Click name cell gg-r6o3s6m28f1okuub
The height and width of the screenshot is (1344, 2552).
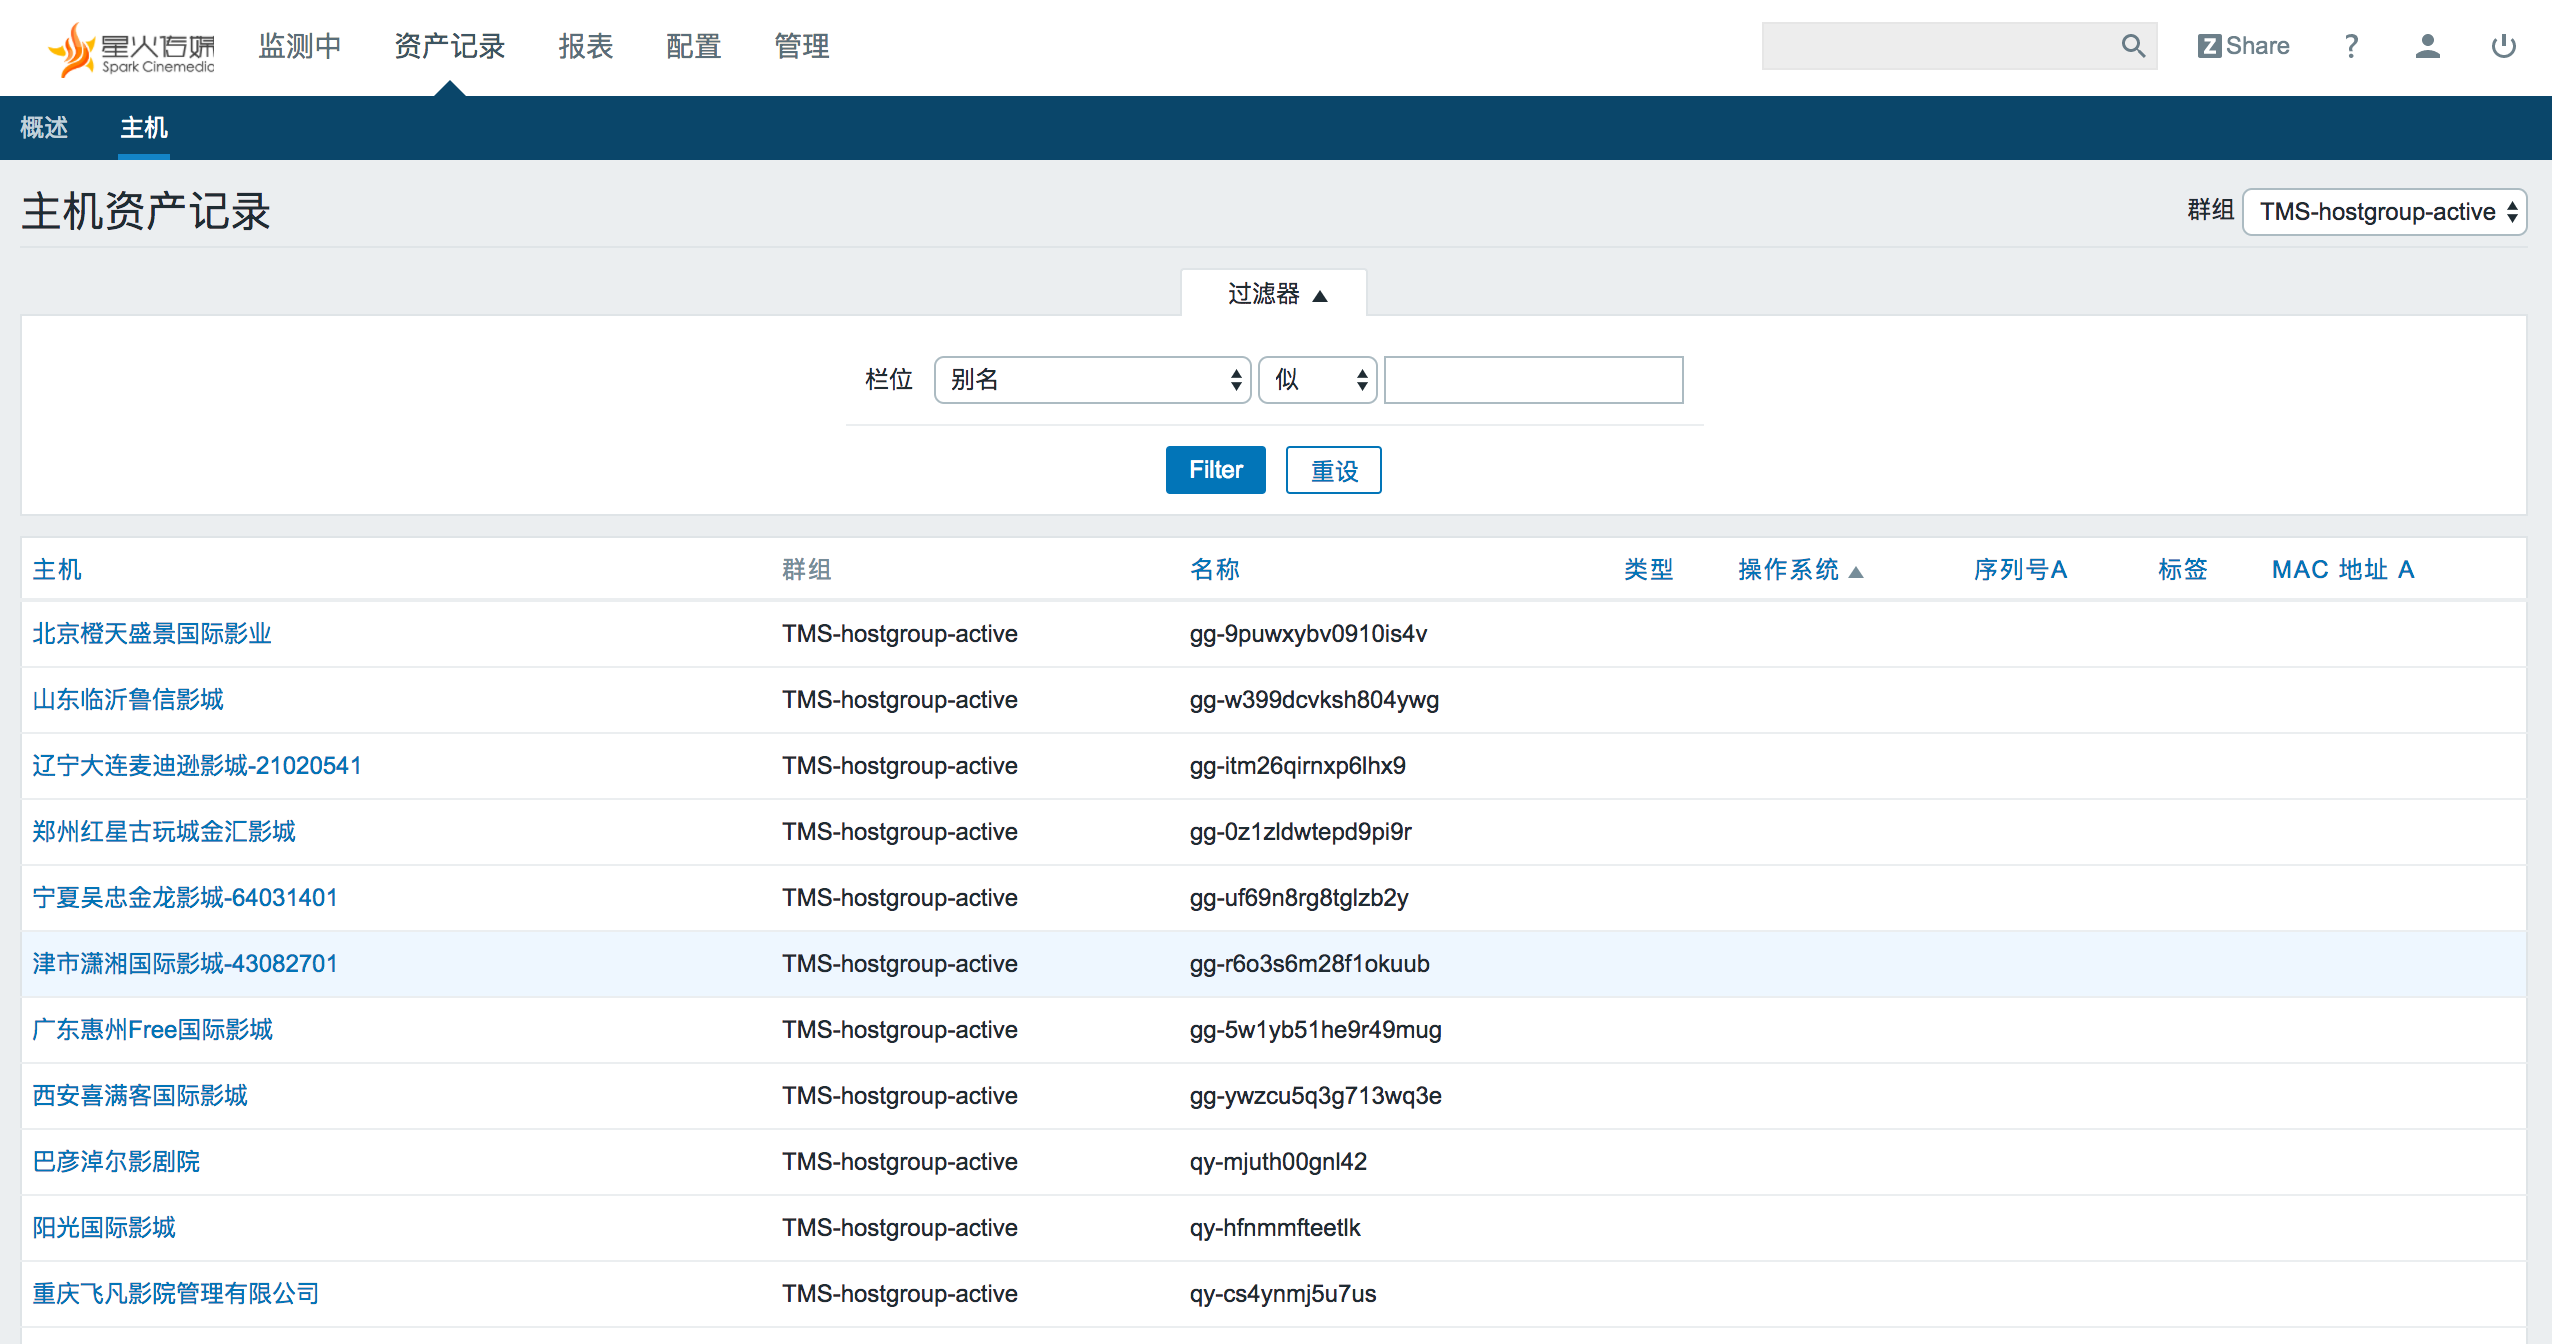(x=1309, y=964)
